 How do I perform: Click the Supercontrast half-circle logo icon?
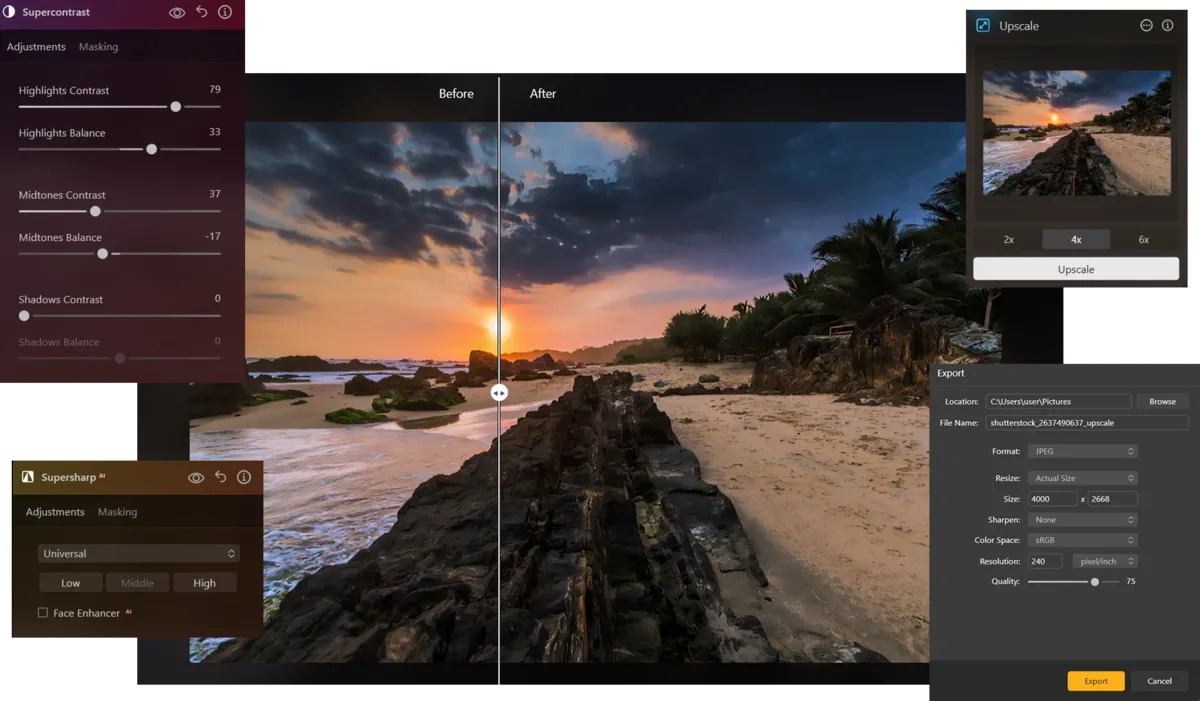9,13
